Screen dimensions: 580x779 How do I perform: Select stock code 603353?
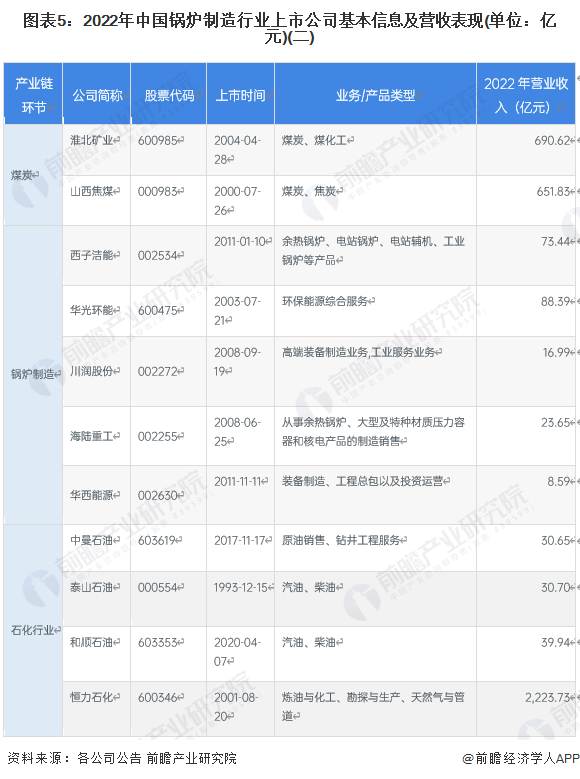[158, 642]
